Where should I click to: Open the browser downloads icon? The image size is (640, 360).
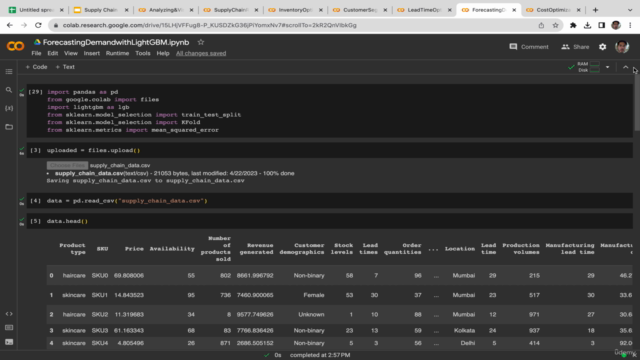(587, 25)
